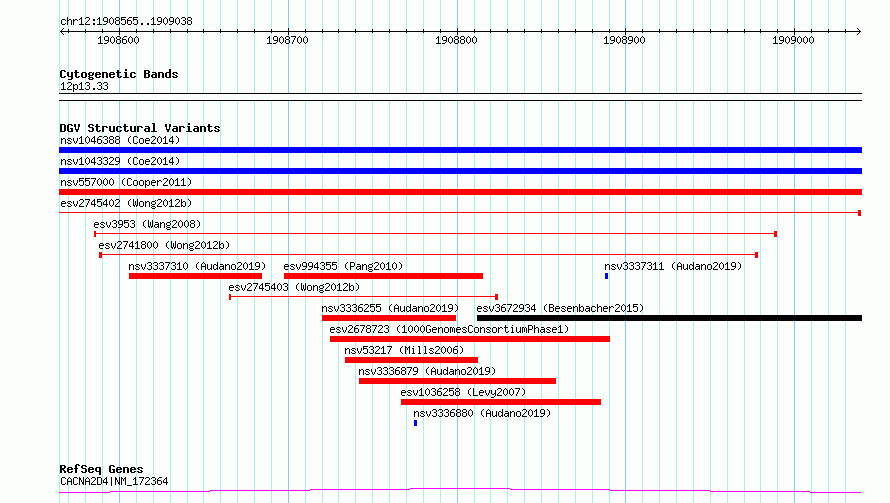The width and height of the screenshot is (890, 503).
Task: Select the red nsv3336255 variant bar
Action: (x=389, y=318)
